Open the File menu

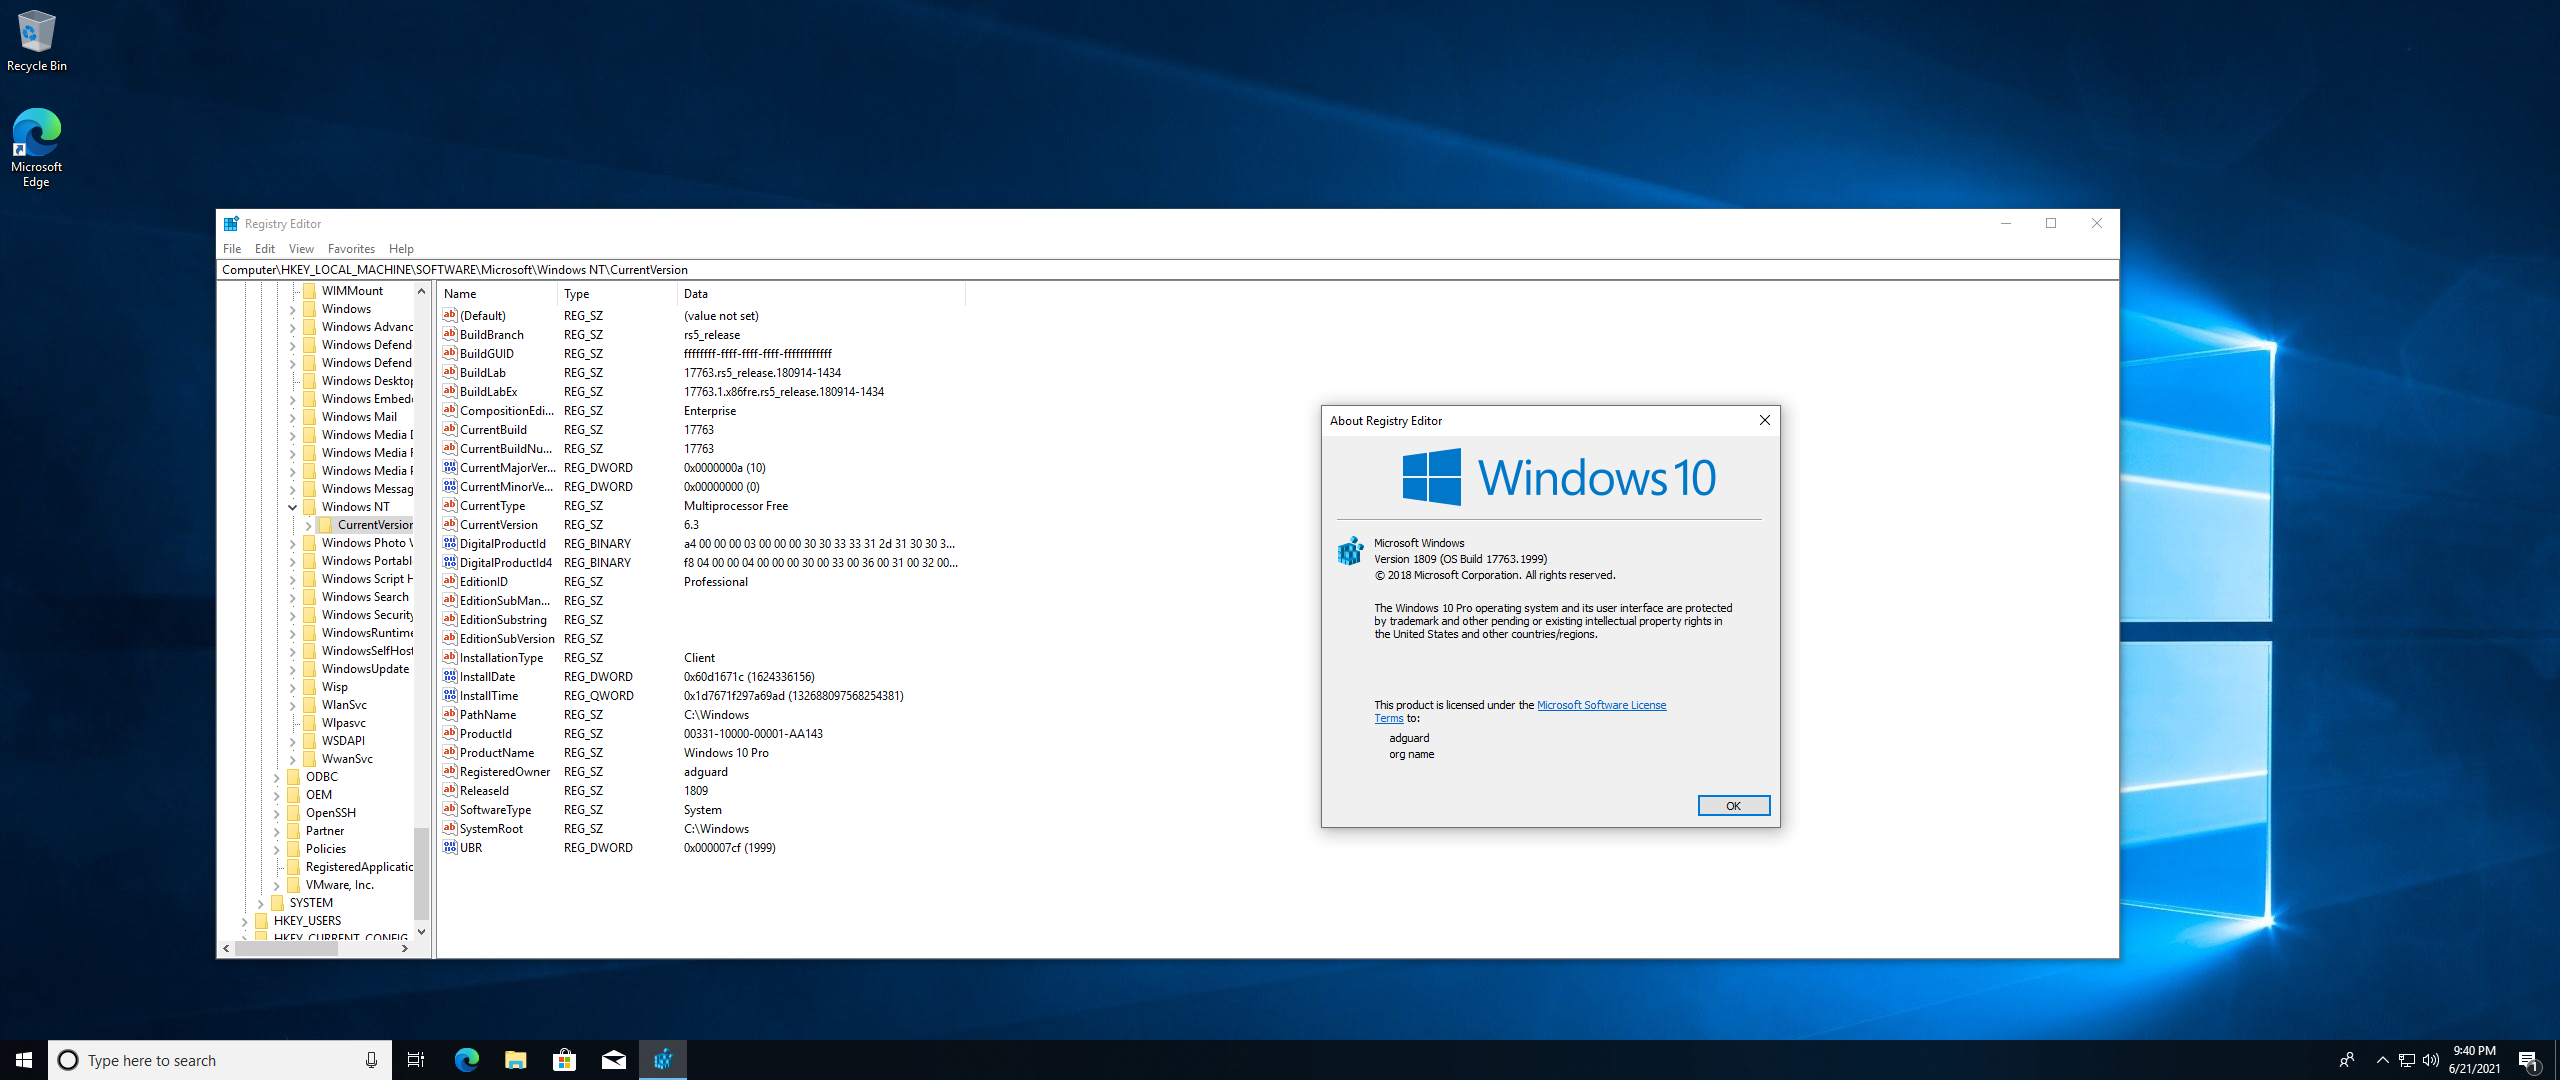tap(232, 249)
